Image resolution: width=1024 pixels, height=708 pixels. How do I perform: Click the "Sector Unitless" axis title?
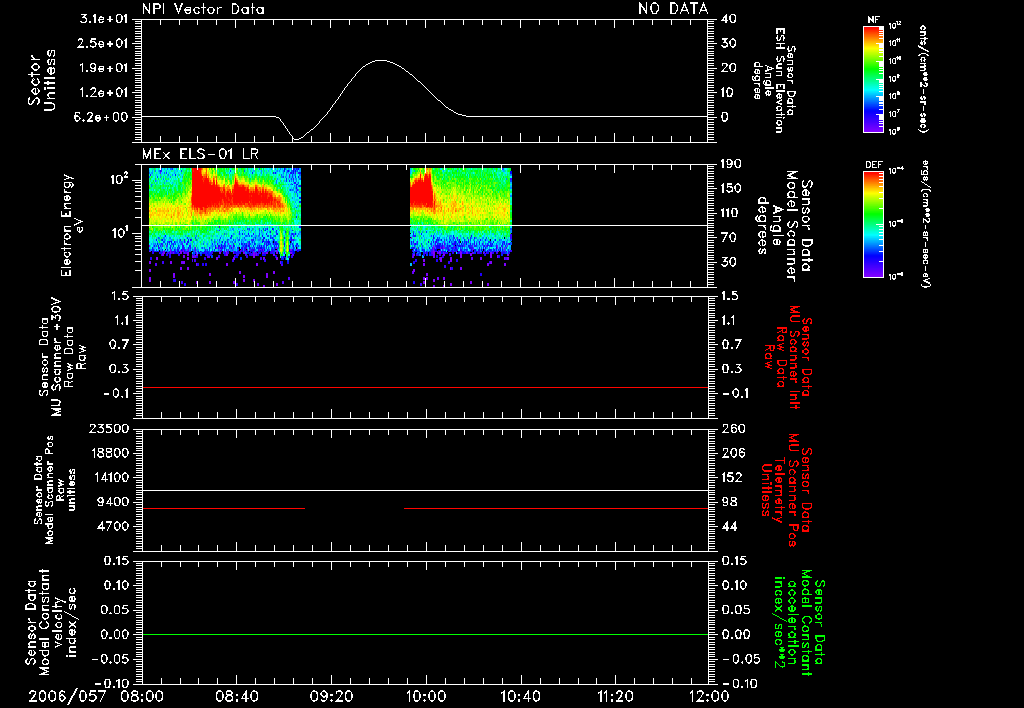[x=42, y=80]
